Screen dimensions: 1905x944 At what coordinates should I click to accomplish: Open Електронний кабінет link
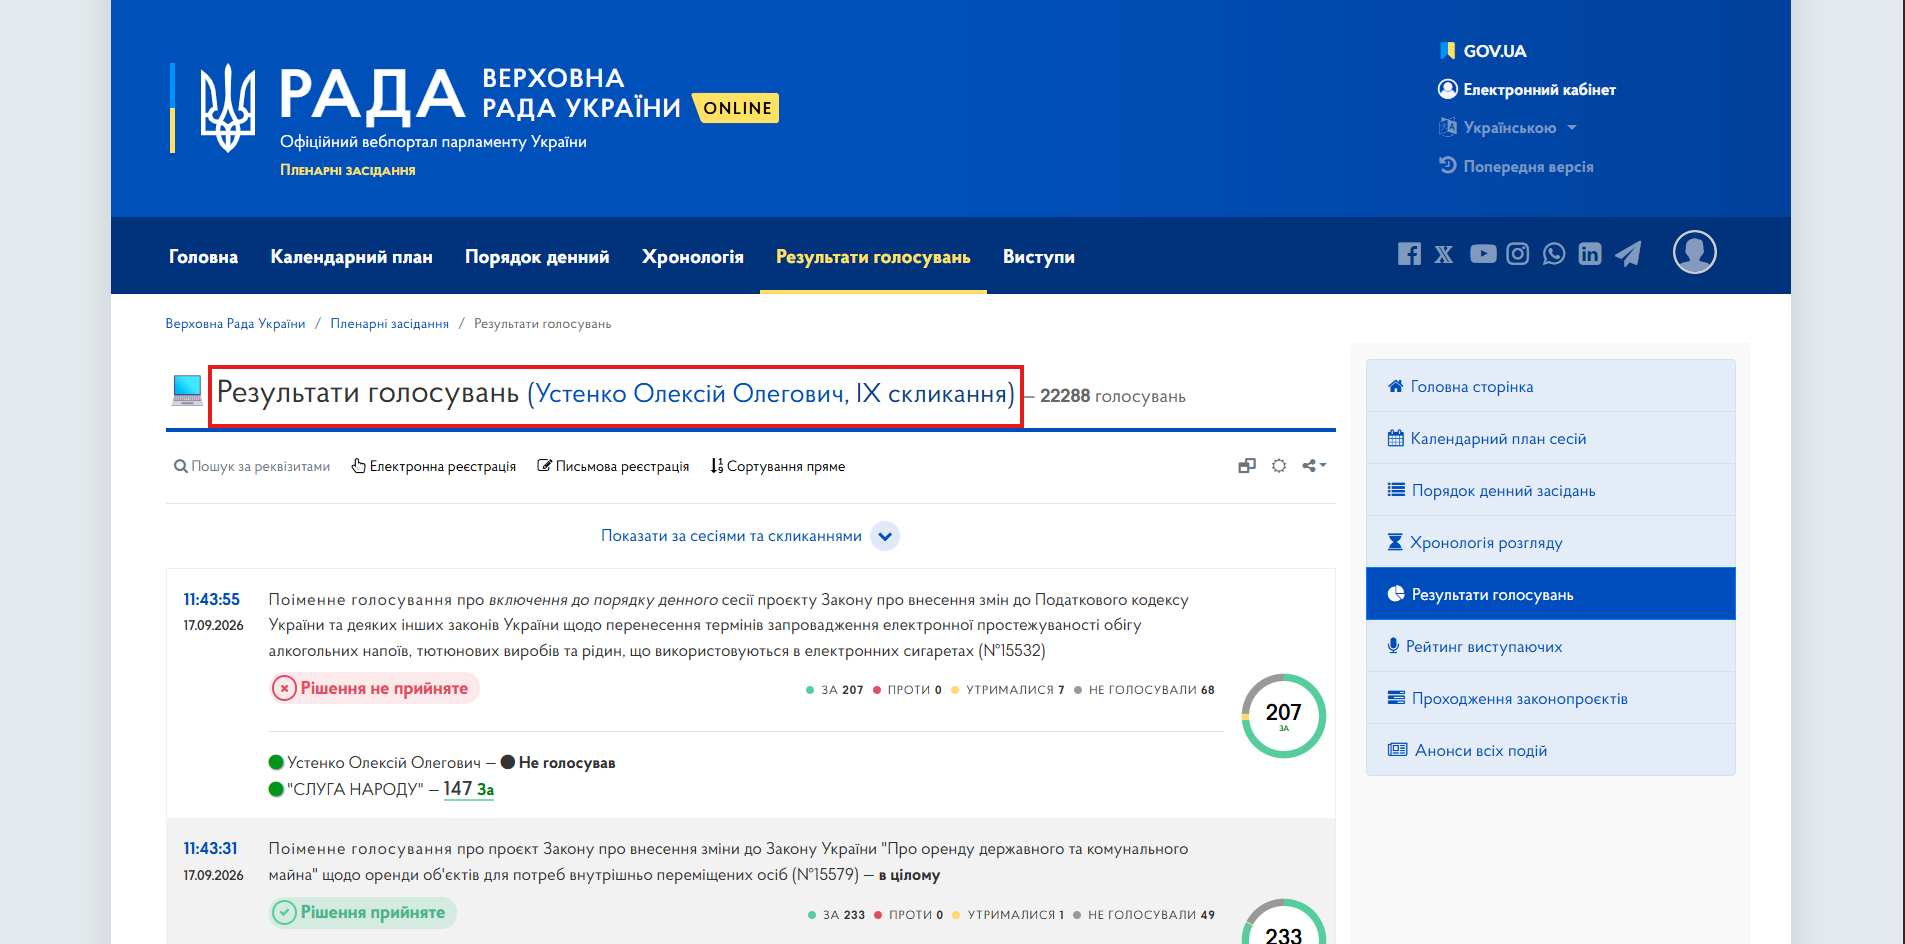pos(1527,90)
